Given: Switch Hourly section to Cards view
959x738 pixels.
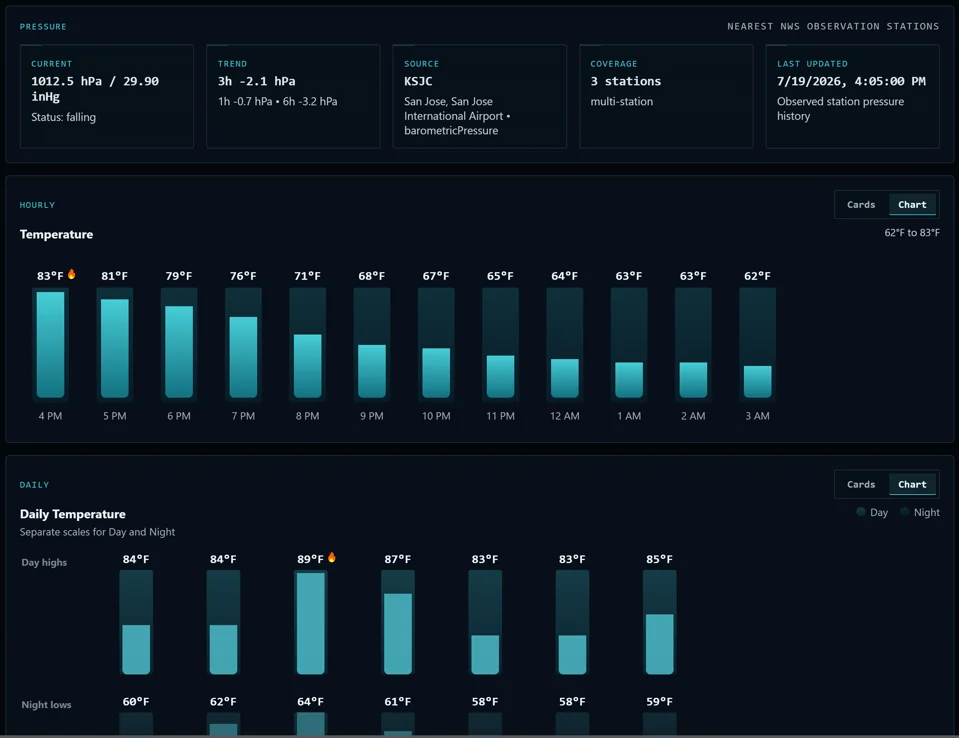Looking at the screenshot, I should coord(861,205).
